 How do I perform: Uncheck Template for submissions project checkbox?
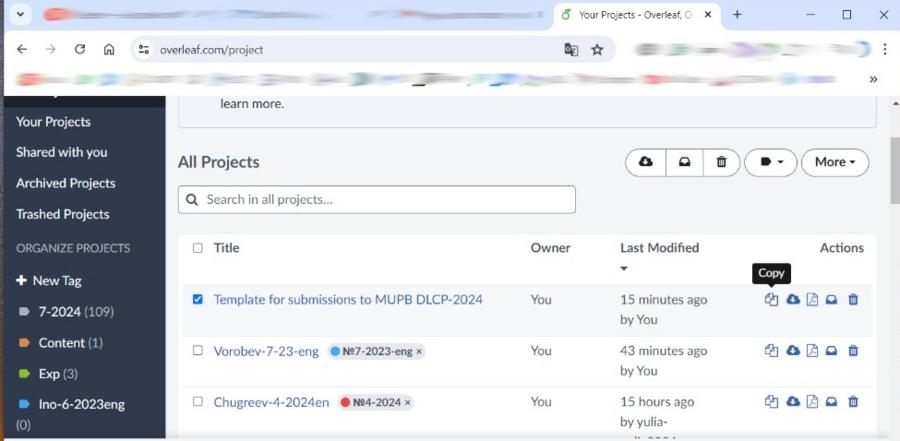point(197,299)
